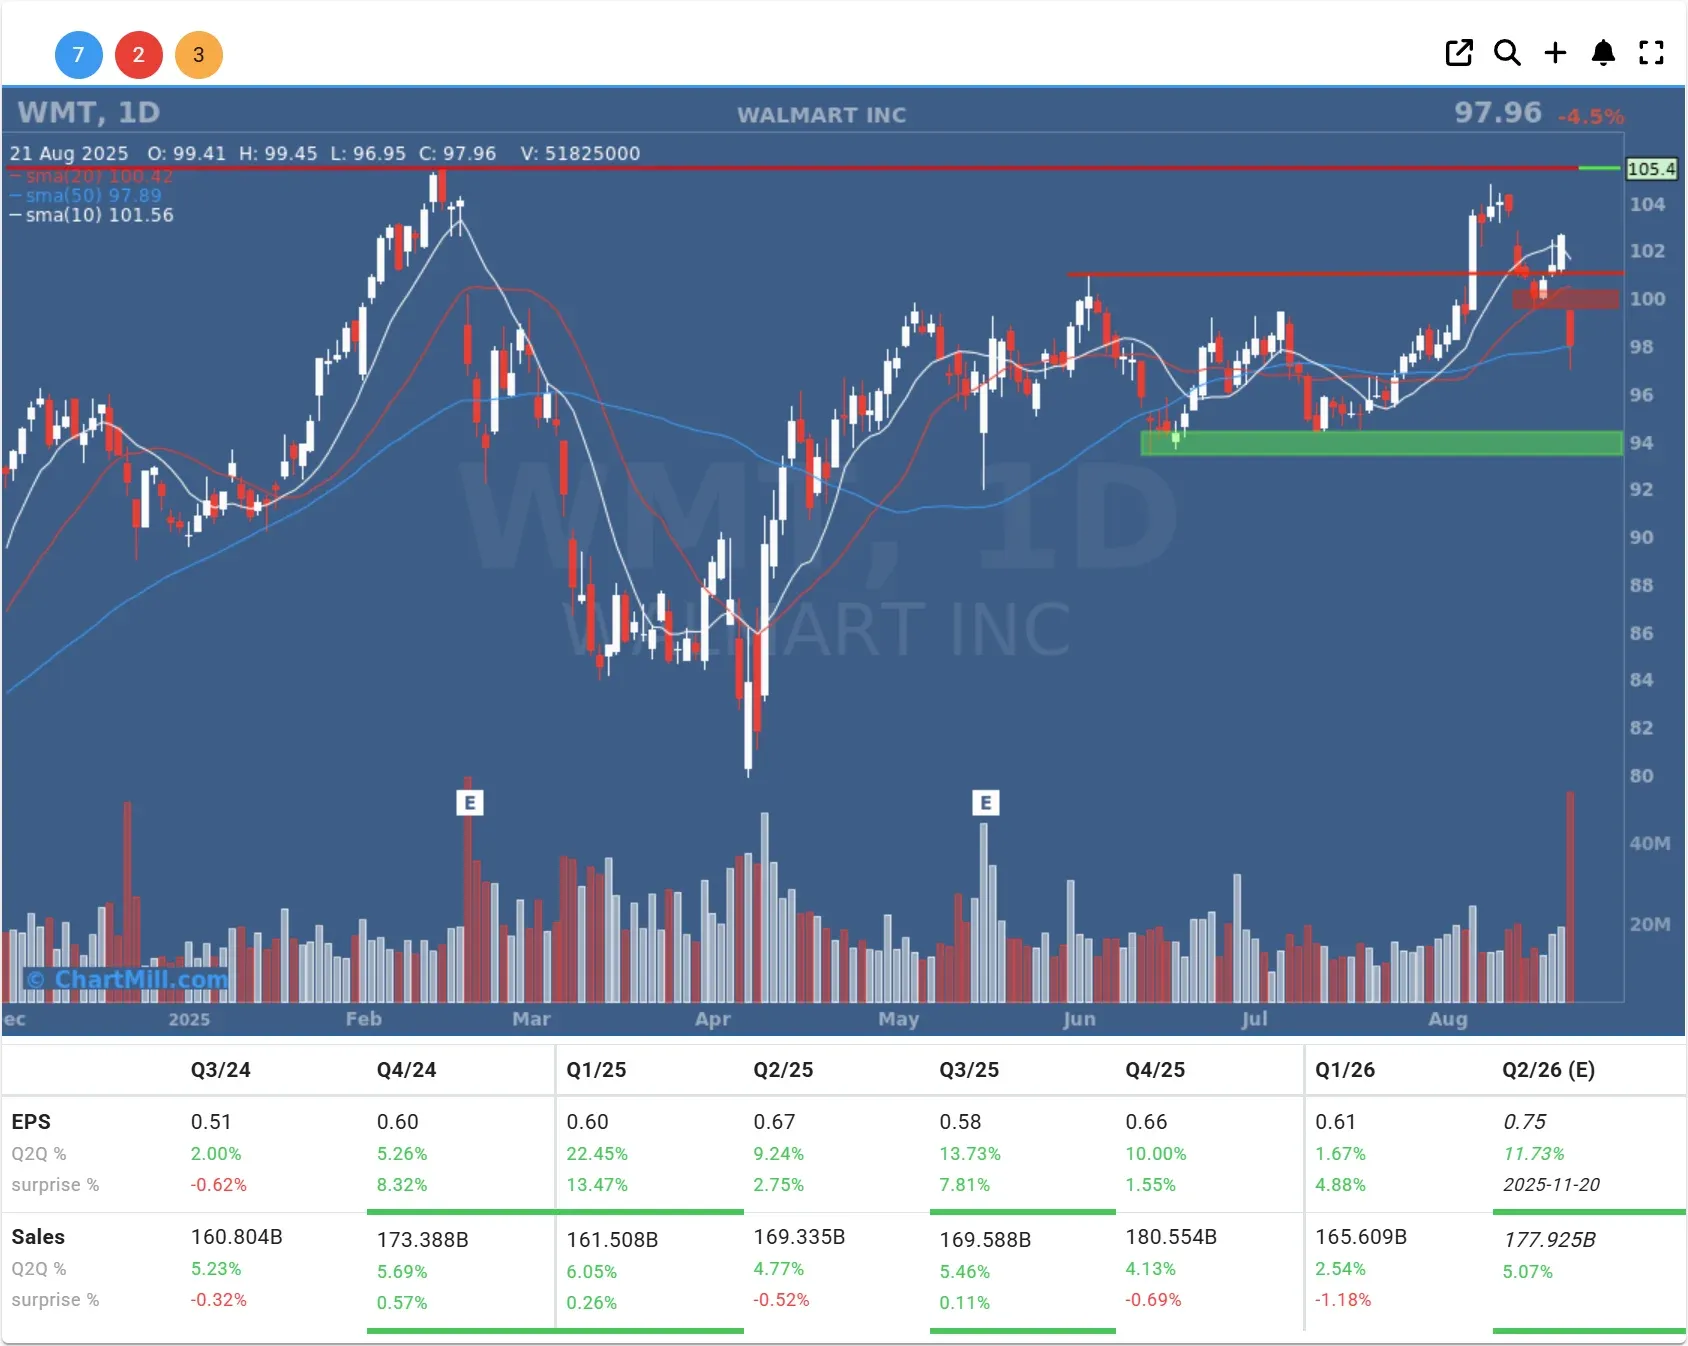
Task: Click the -1.18% sales surprise value
Action: coord(1343,1300)
